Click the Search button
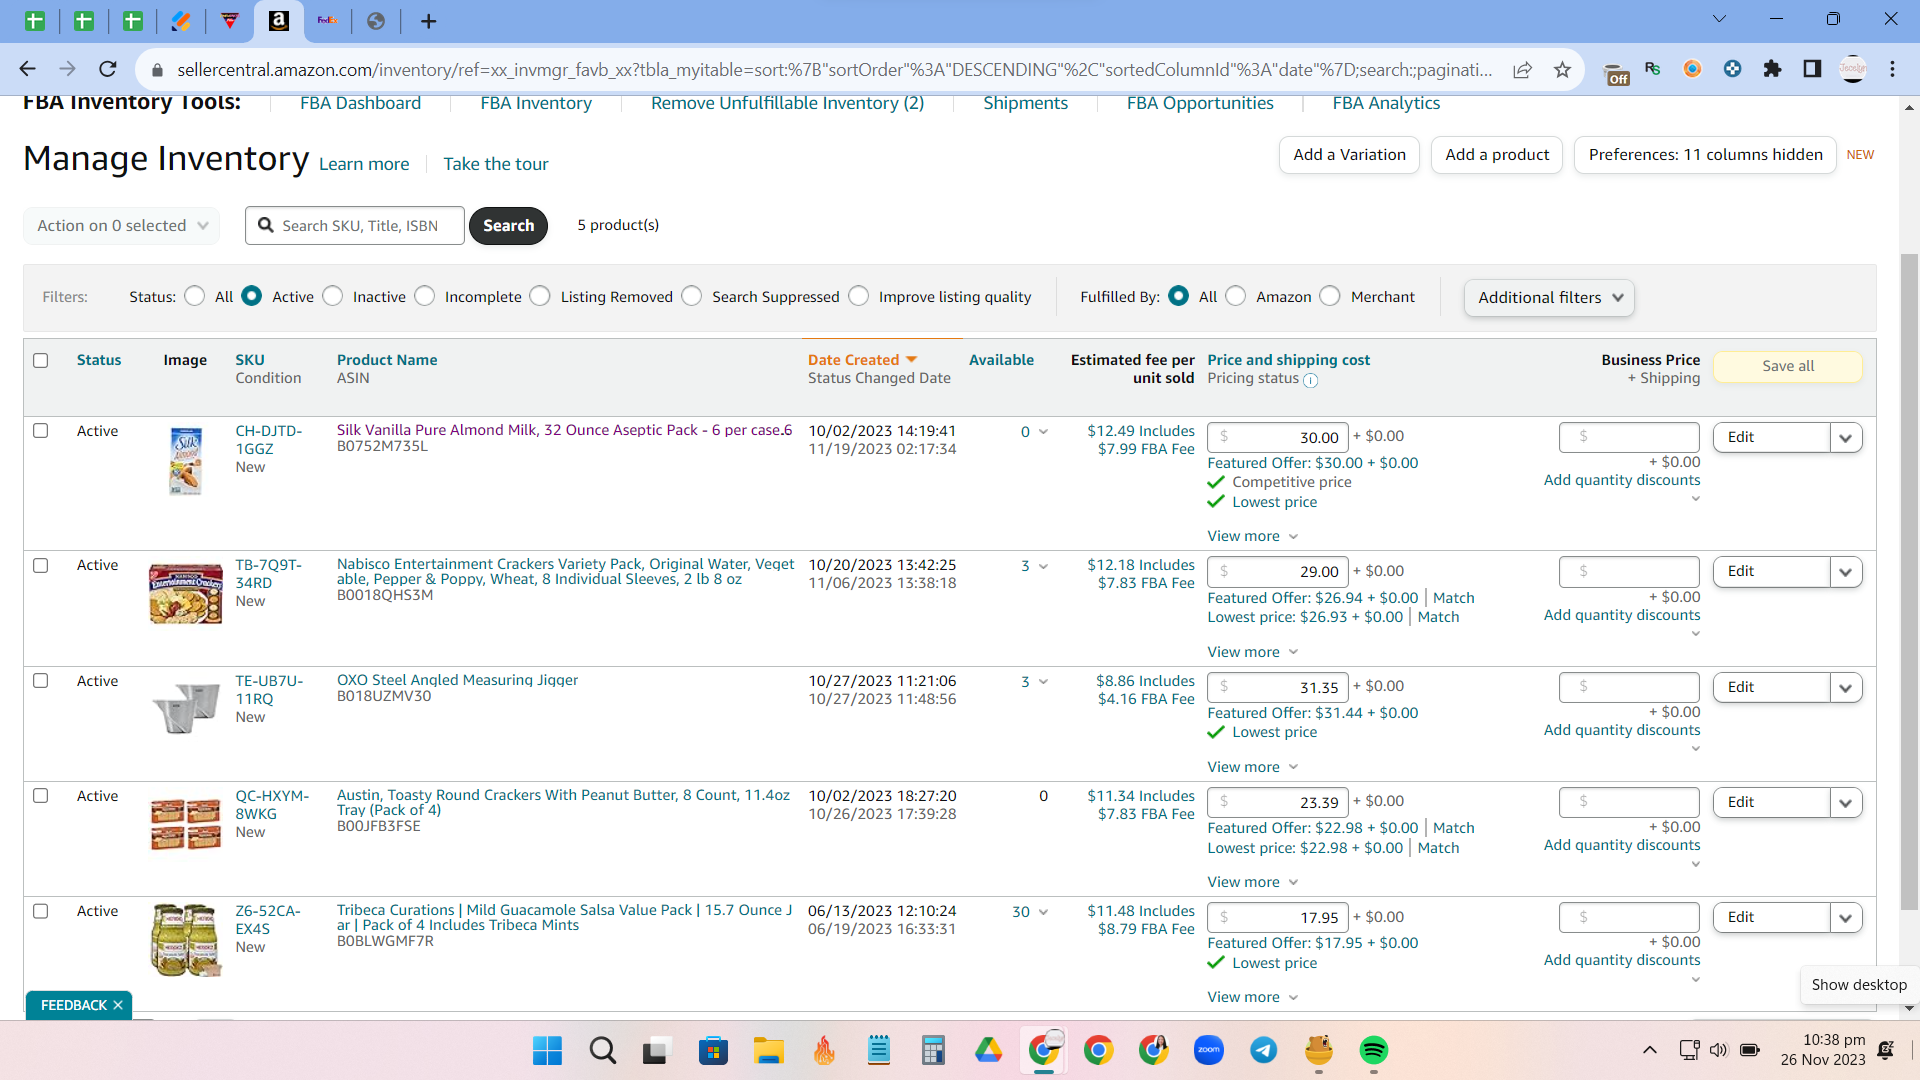This screenshot has height=1080, width=1920. [x=508, y=226]
